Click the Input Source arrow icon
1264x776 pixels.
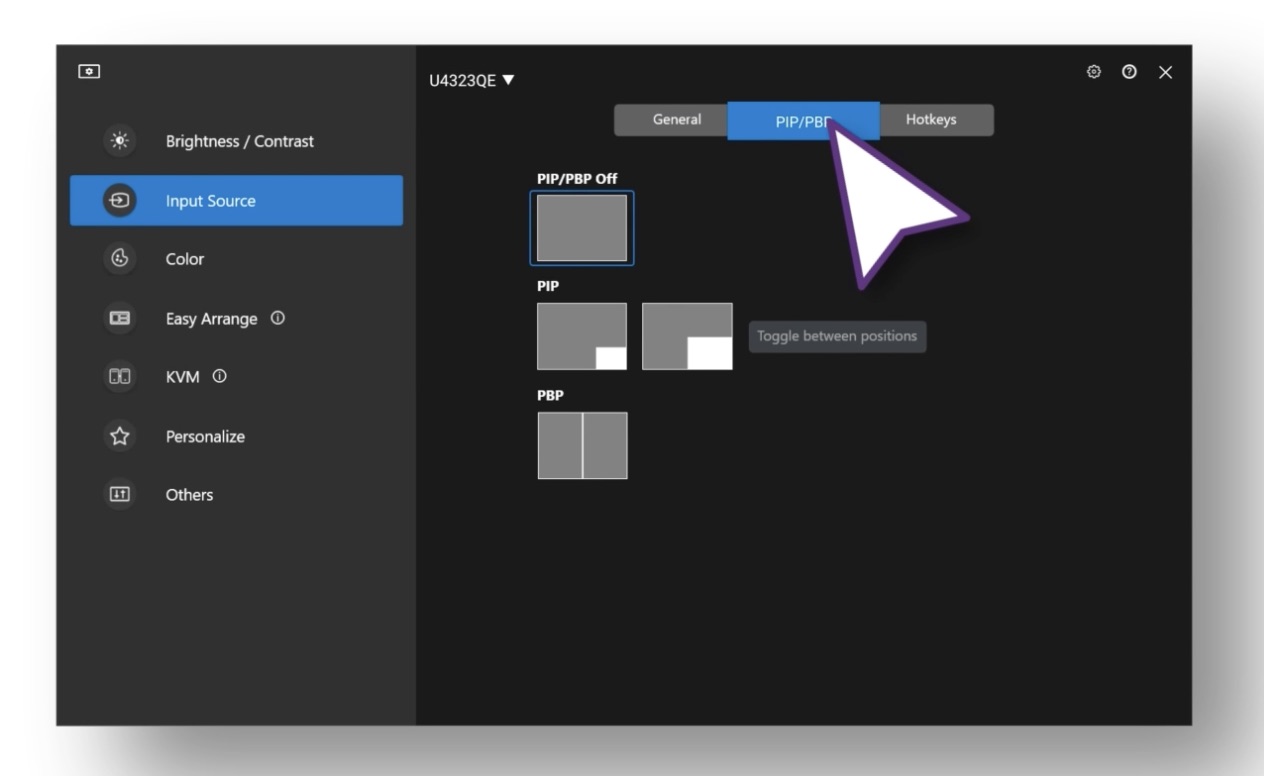click(x=120, y=201)
